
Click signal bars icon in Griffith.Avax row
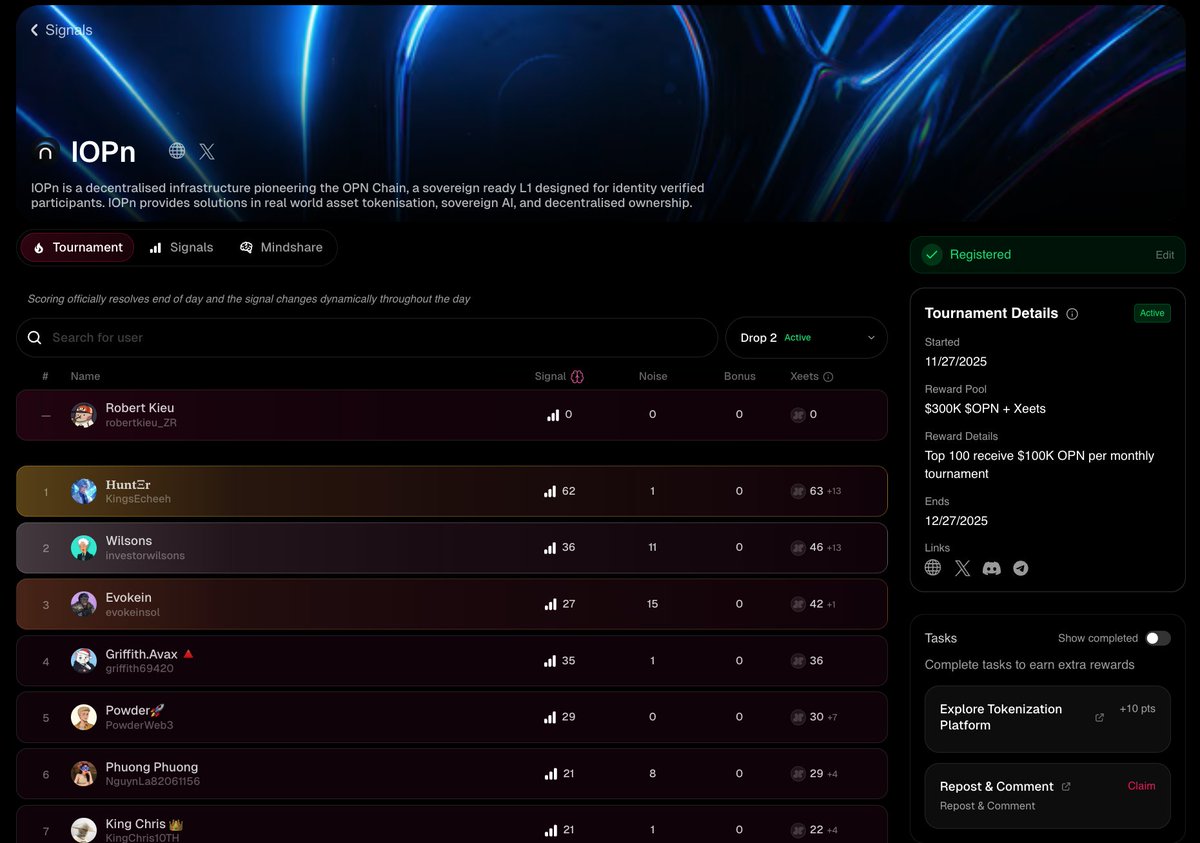(x=549, y=661)
